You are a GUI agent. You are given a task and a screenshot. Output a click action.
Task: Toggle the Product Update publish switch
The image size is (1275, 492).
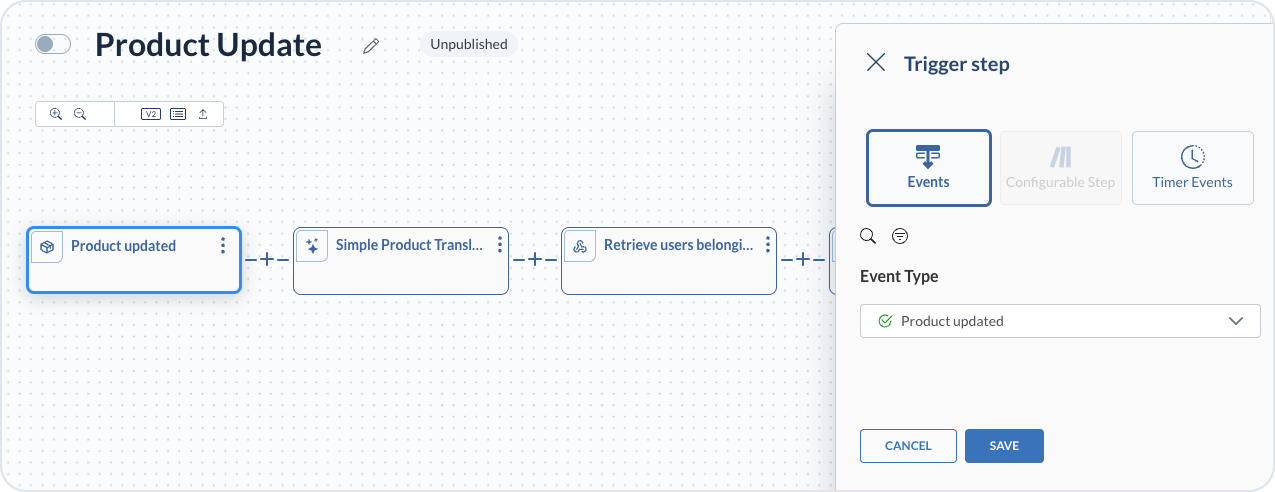pyautogui.click(x=53, y=44)
